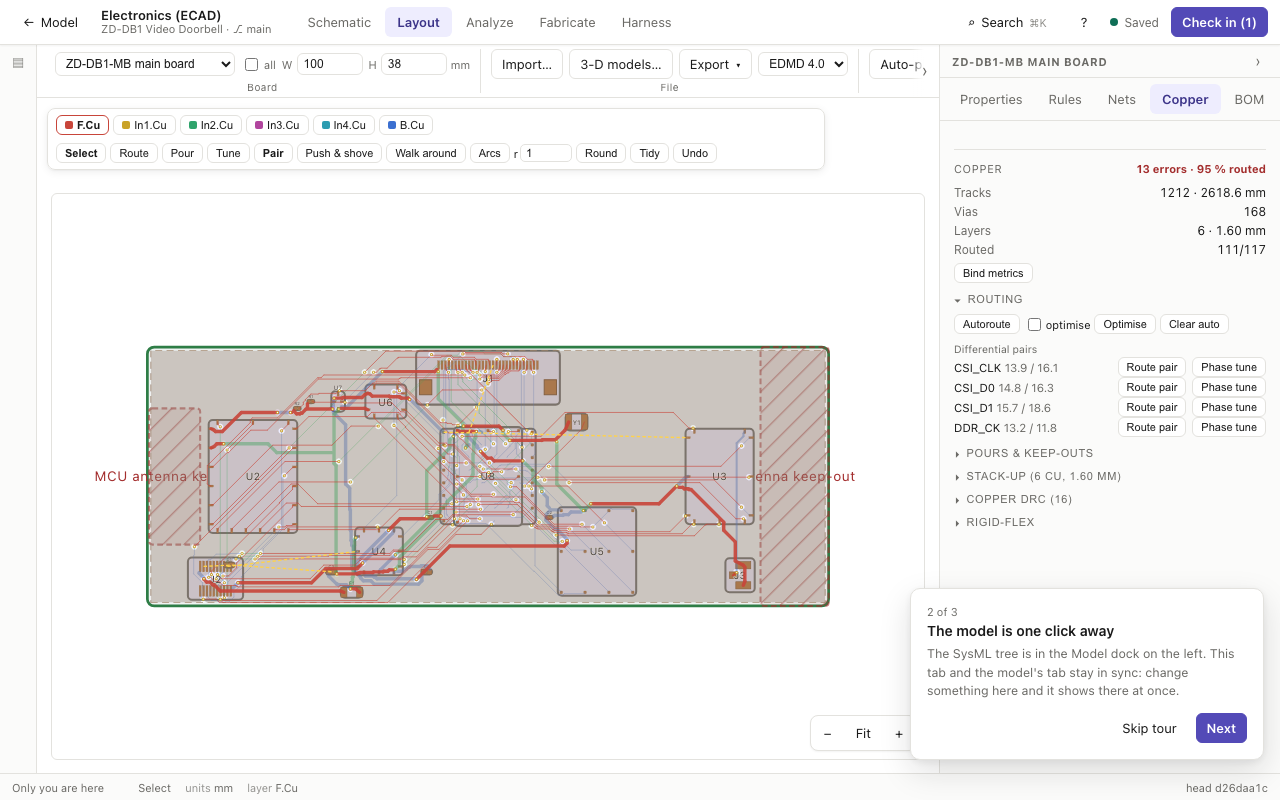Select the In1.Cu copper layer
Screen dimensions: 1280x800
coord(144,125)
